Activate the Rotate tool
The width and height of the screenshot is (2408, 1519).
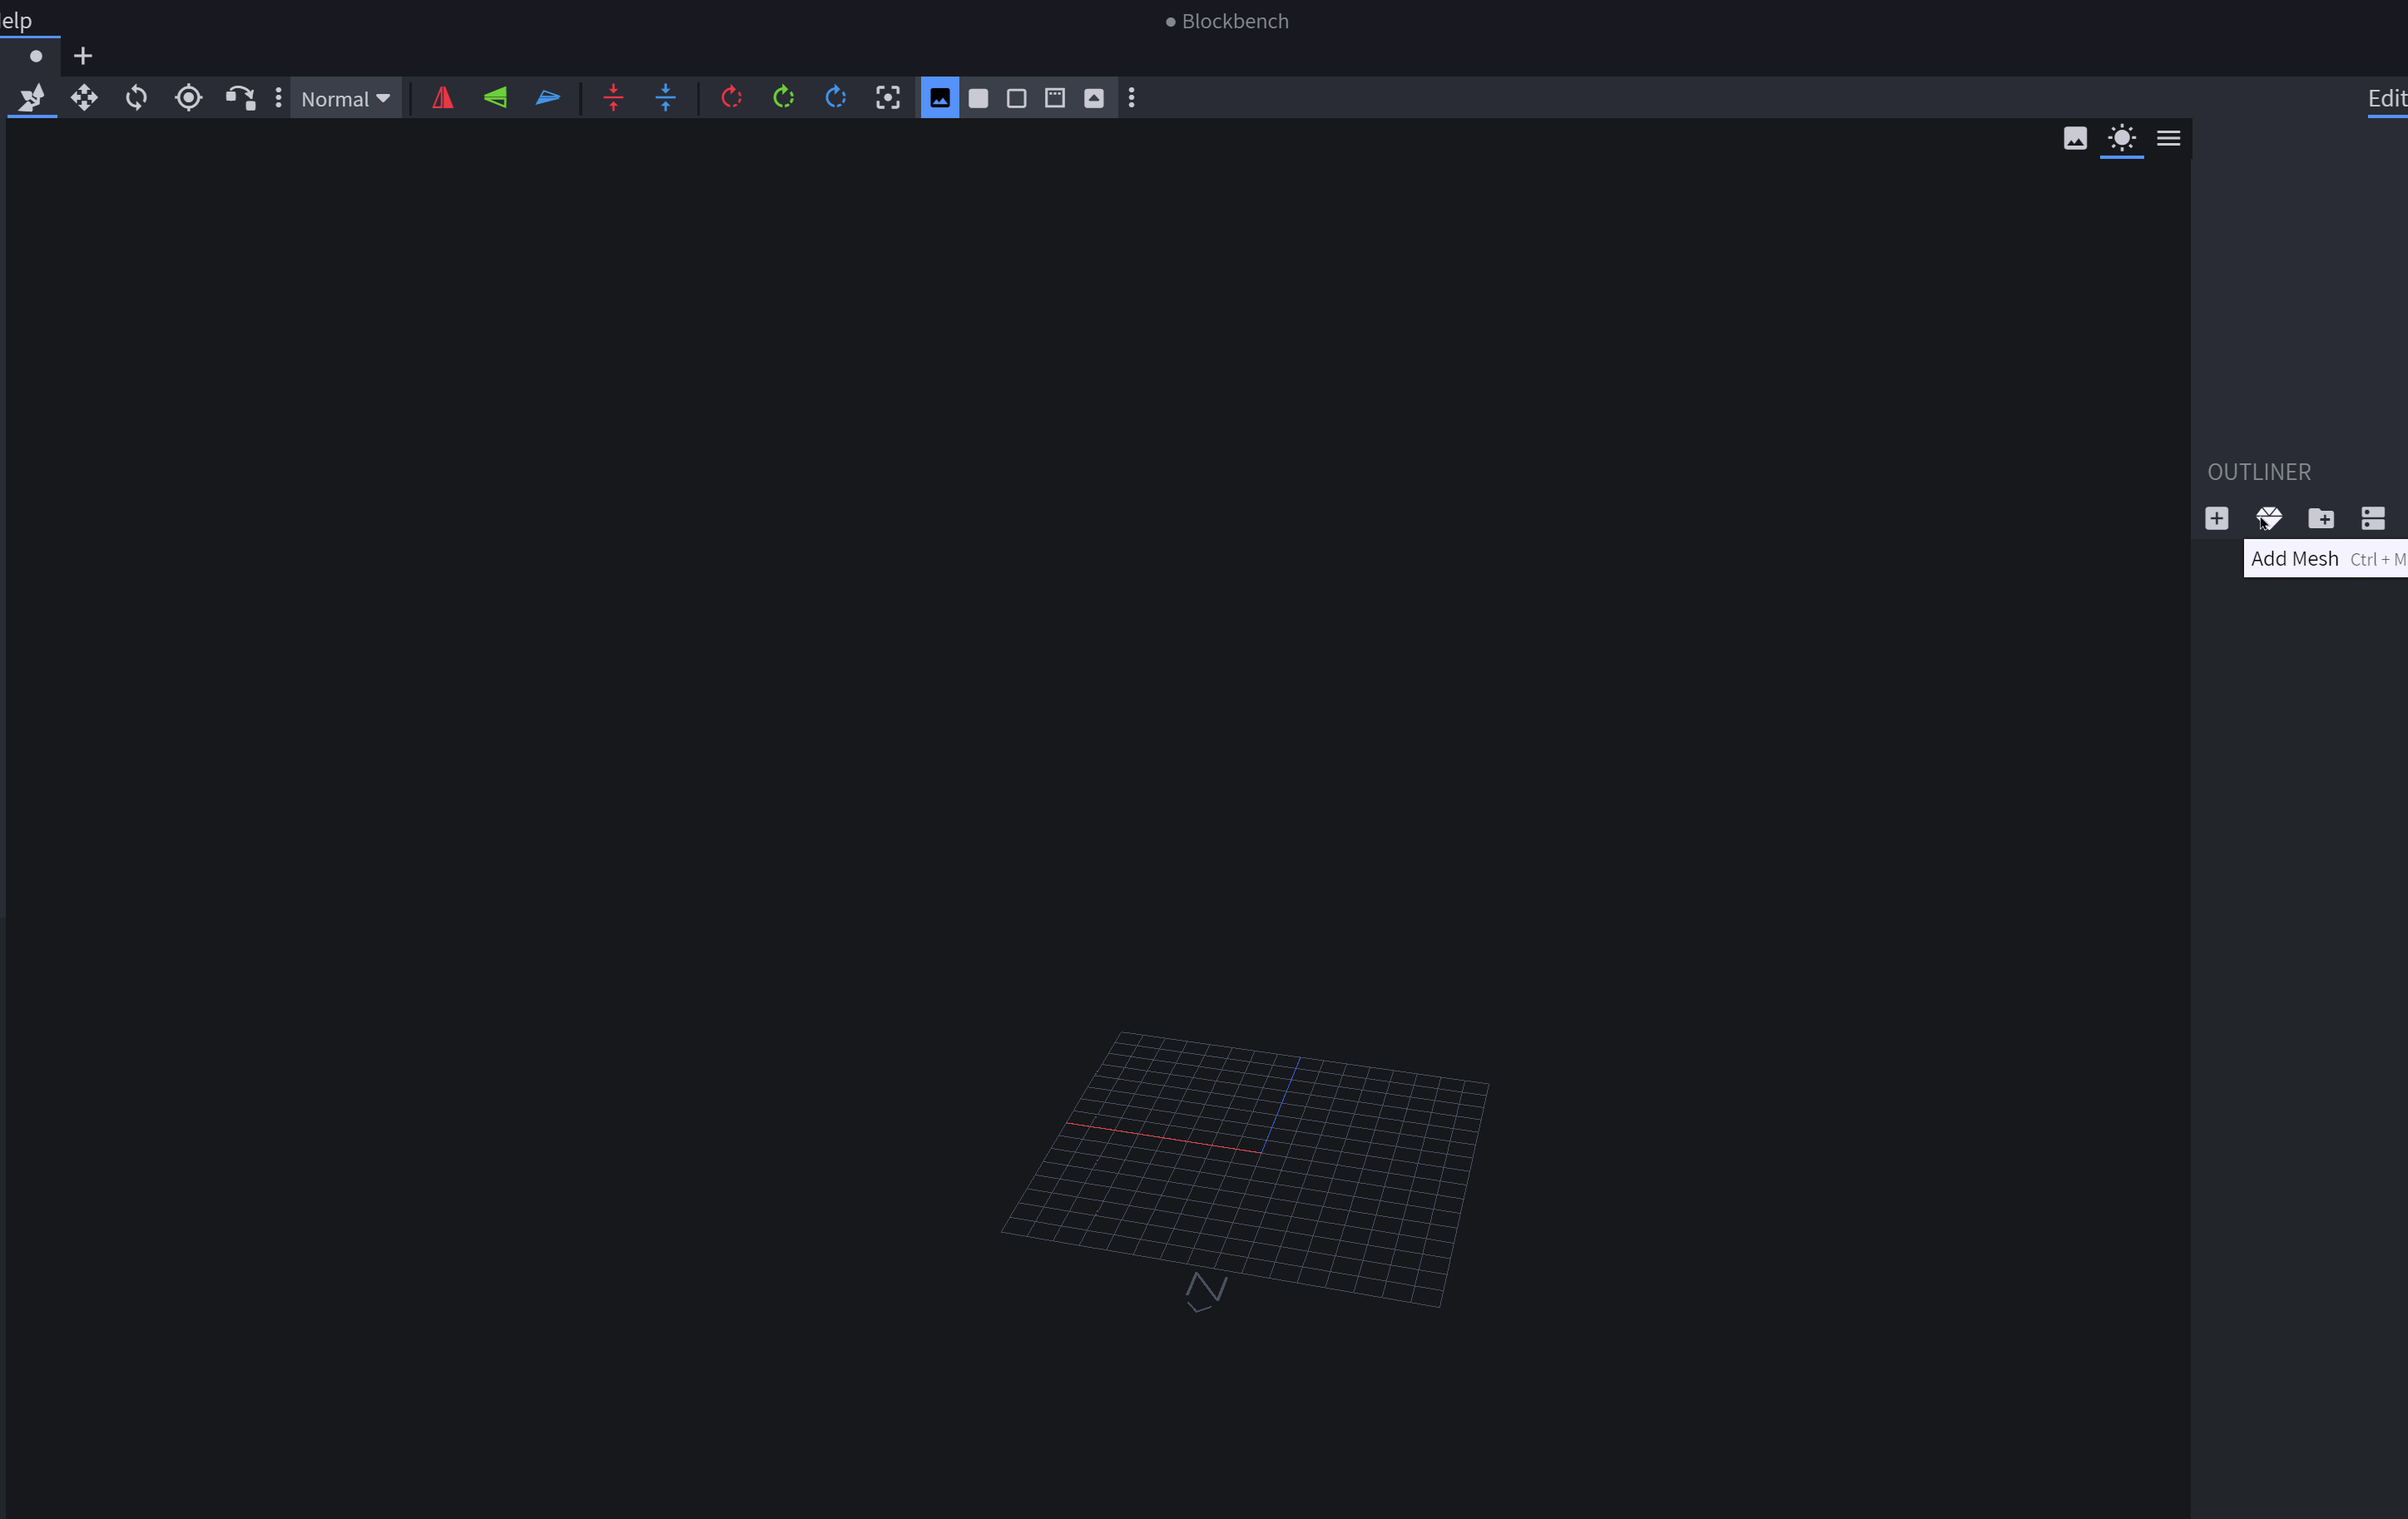click(x=136, y=97)
